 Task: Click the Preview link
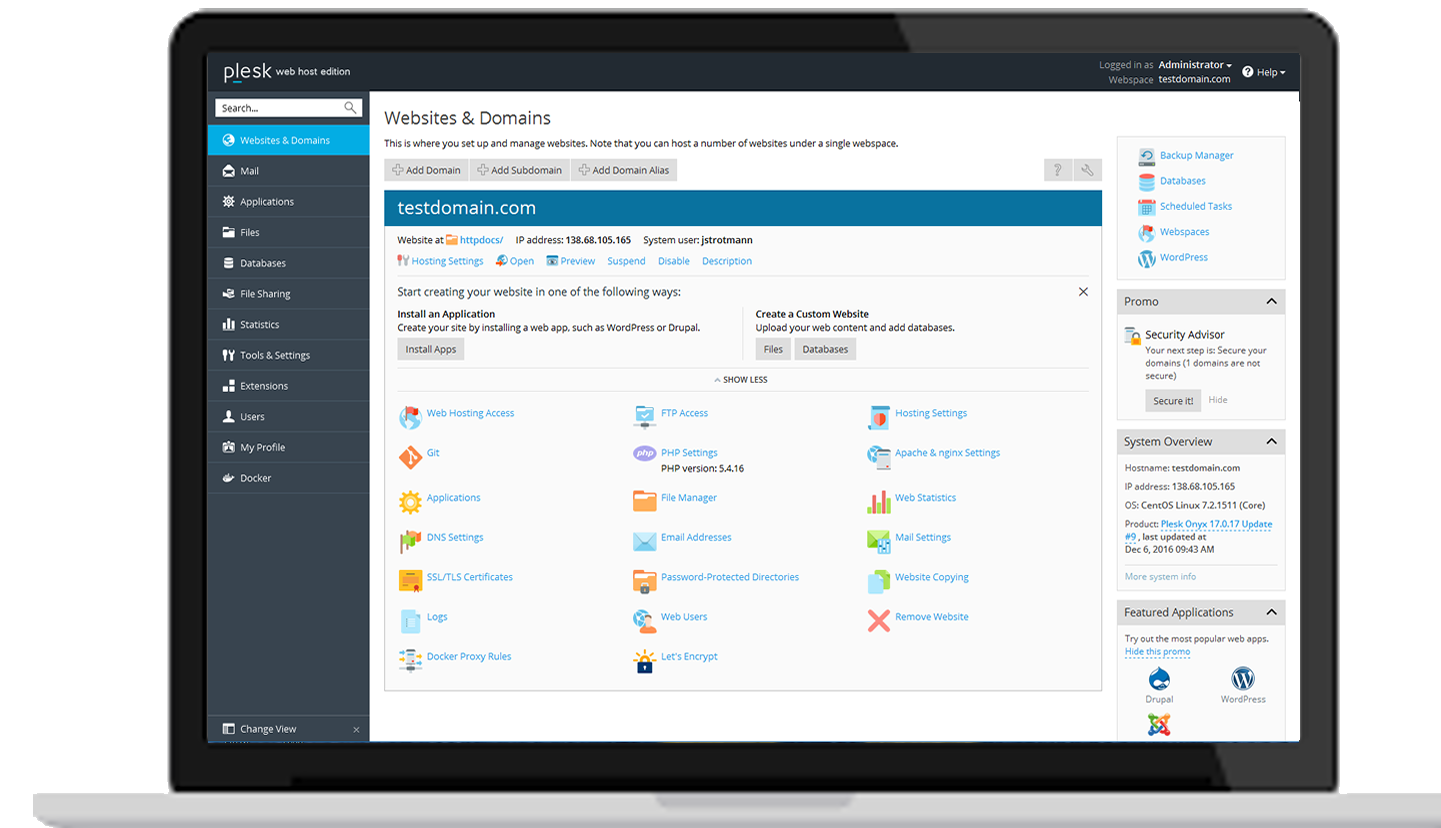570,261
